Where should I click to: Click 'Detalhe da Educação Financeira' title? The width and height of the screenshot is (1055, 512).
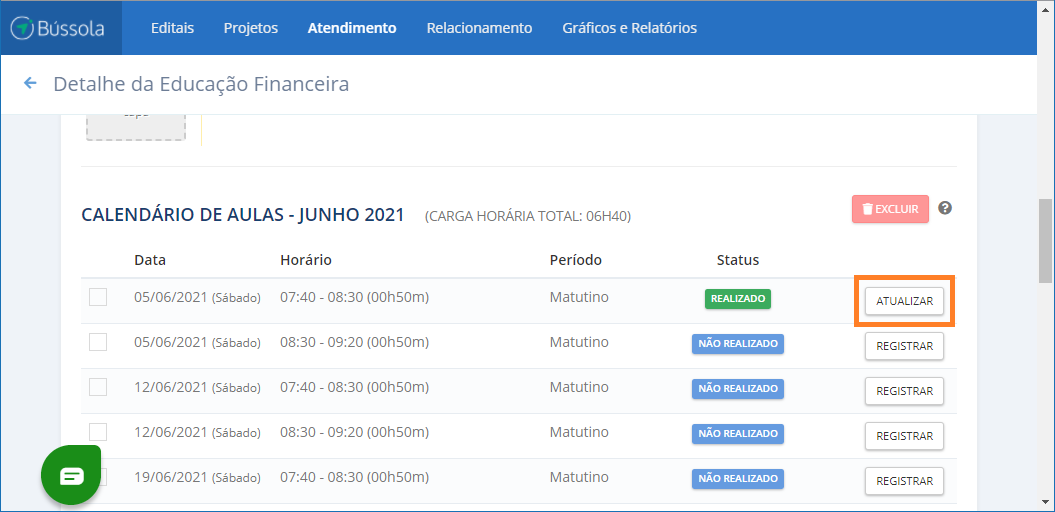201,84
